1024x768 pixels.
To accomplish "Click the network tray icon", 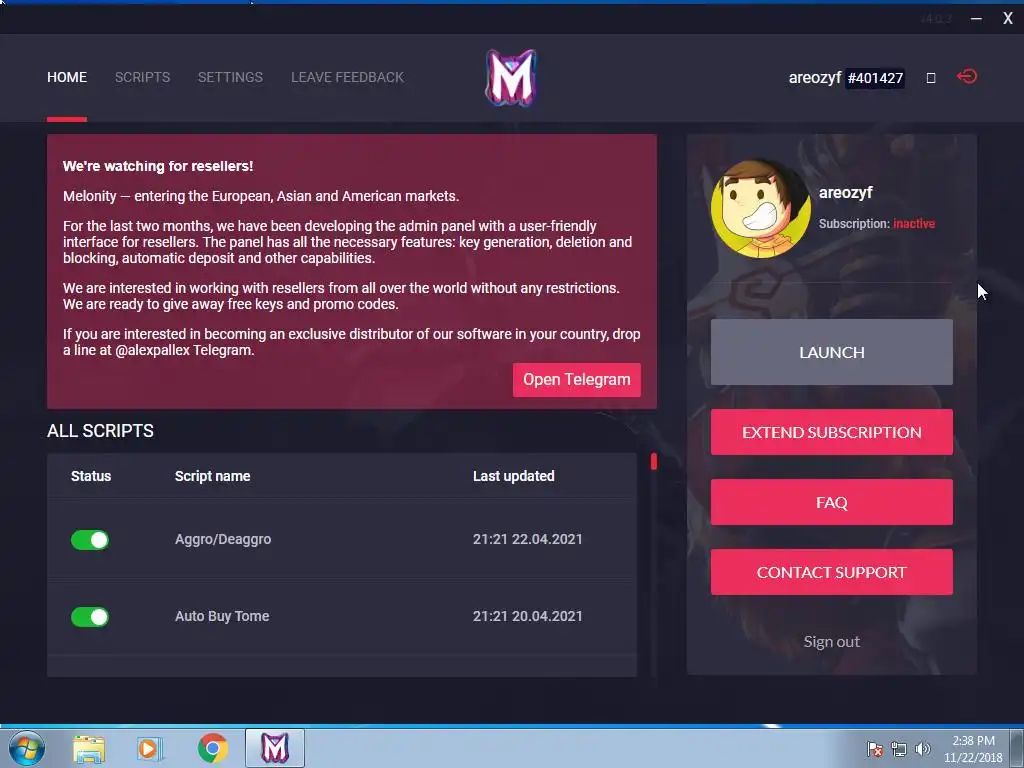I will click(899, 749).
